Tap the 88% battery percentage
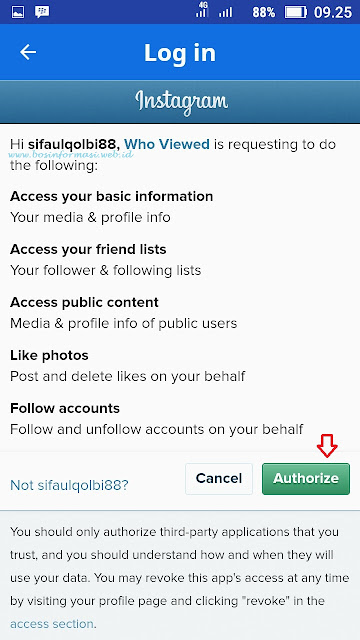The height and width of the screenshot is (640, 360). [264, 13]
